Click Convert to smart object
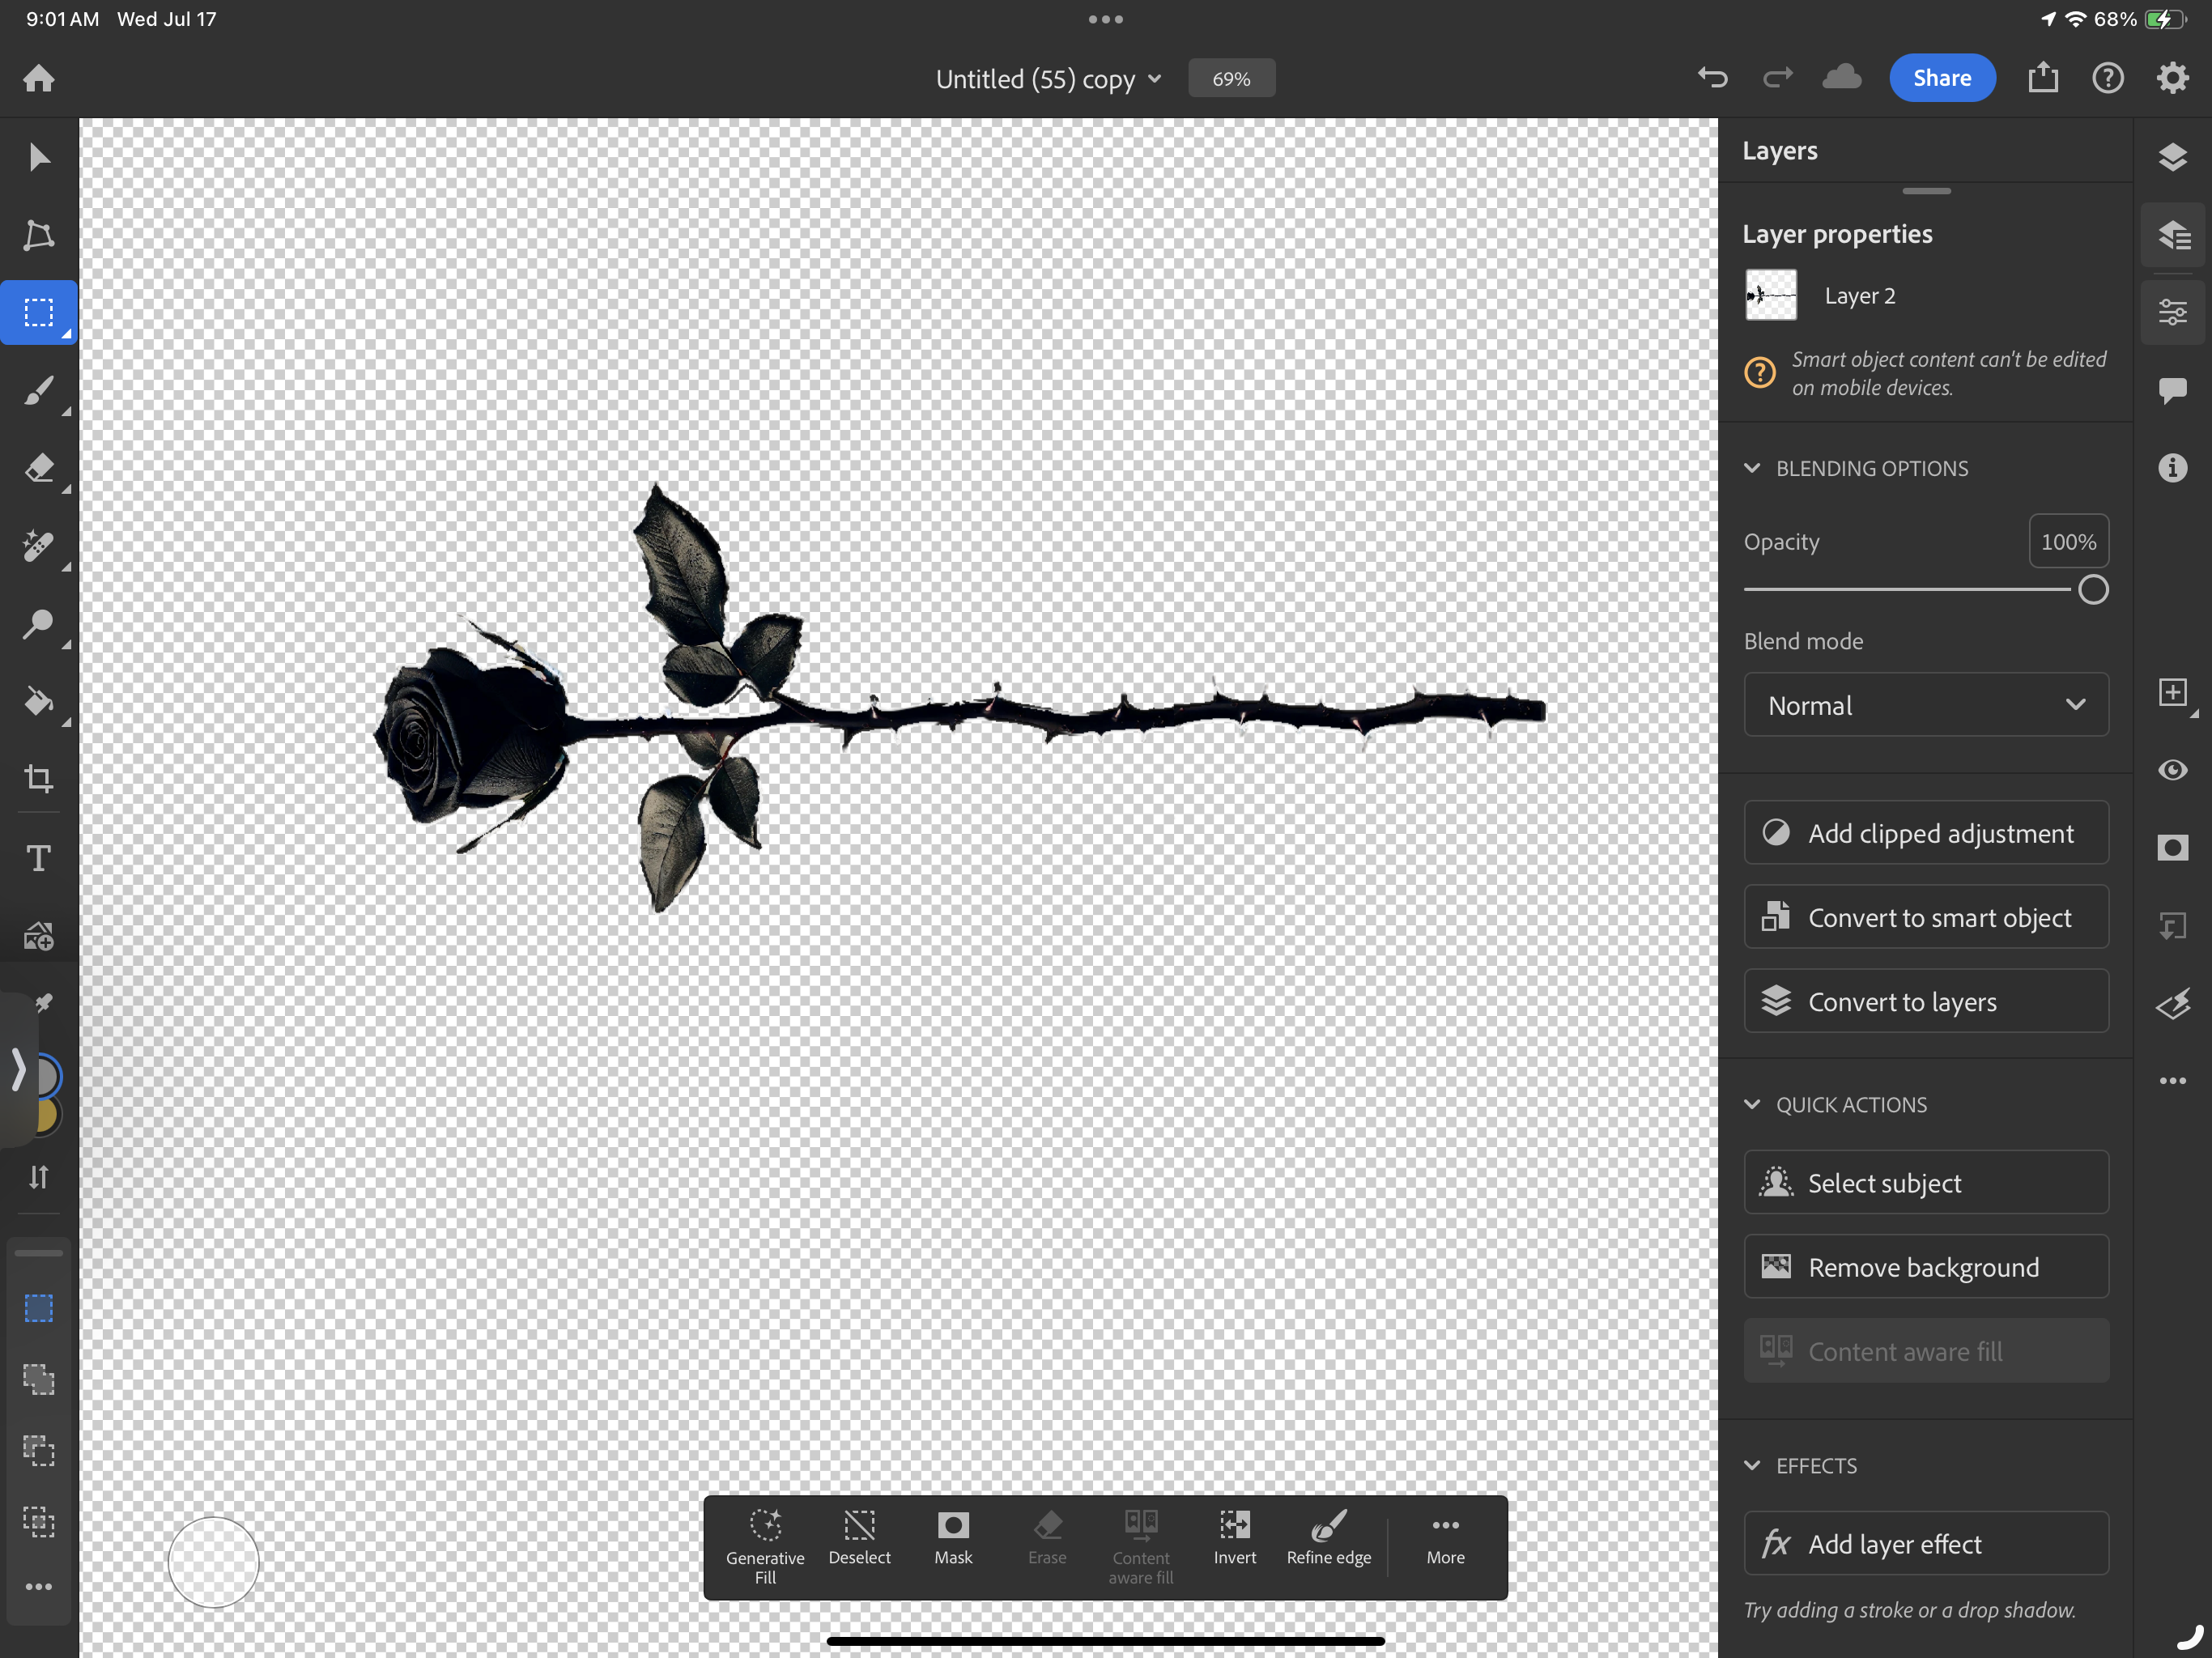Image resolution: width=2212 pixels, height=1658 pixels. (x=1925, y=917)
